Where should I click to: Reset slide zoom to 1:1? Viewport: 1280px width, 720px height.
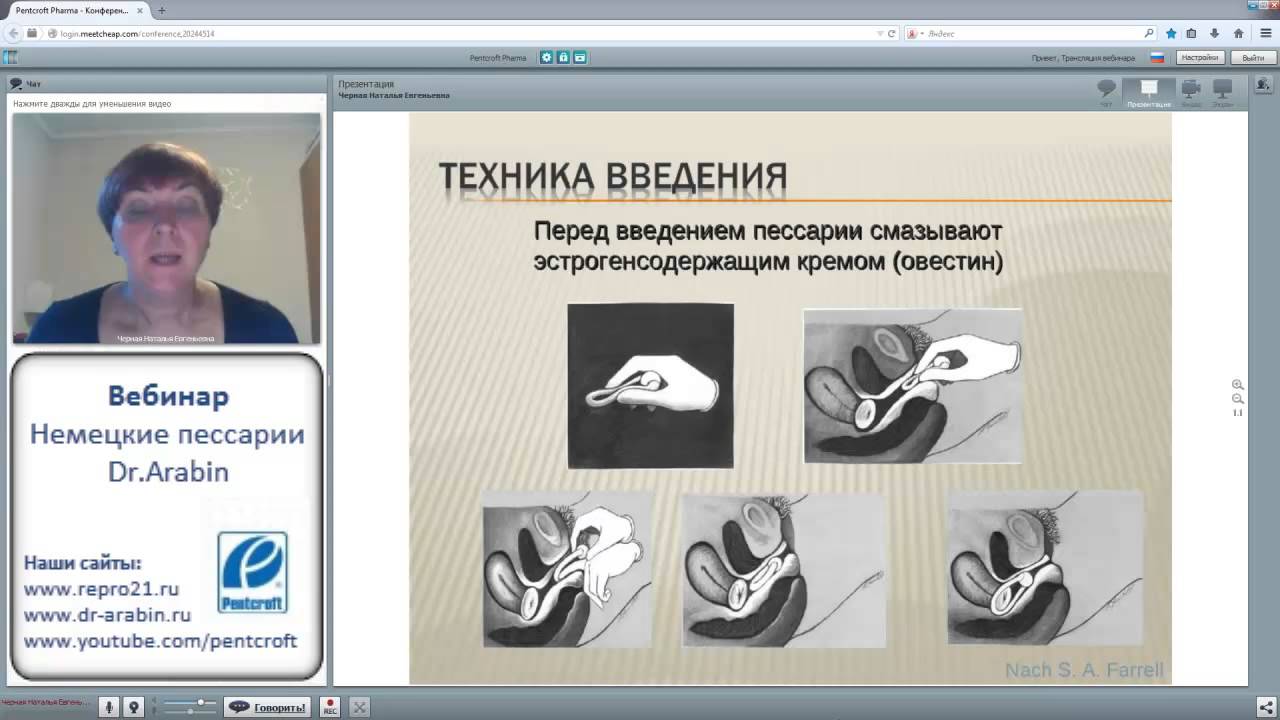(1237, 412)
